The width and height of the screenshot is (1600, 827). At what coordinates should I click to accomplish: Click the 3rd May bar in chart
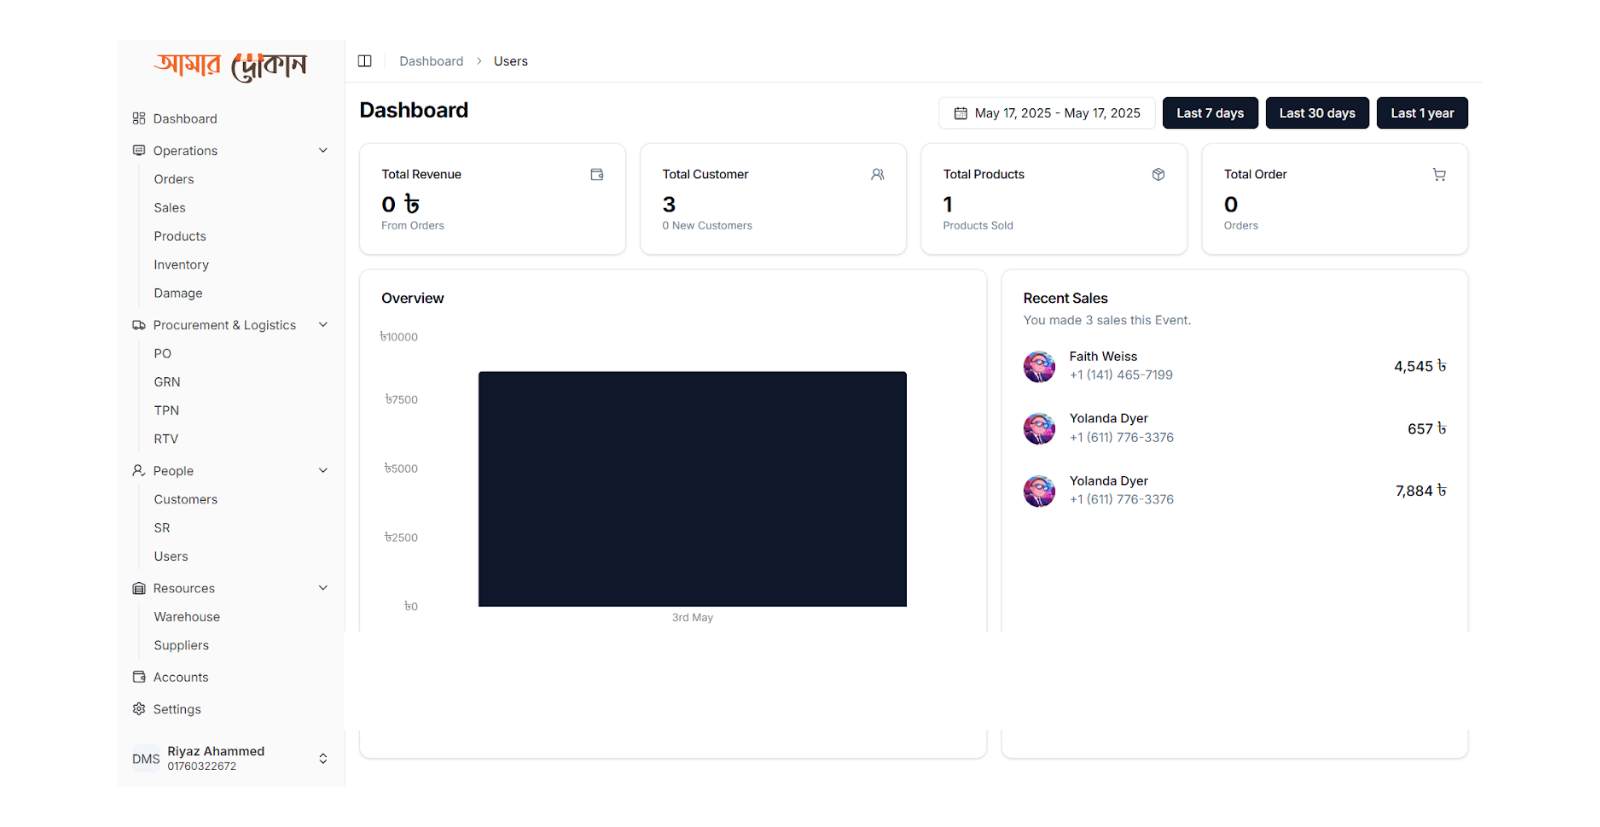tap(692, 489)
